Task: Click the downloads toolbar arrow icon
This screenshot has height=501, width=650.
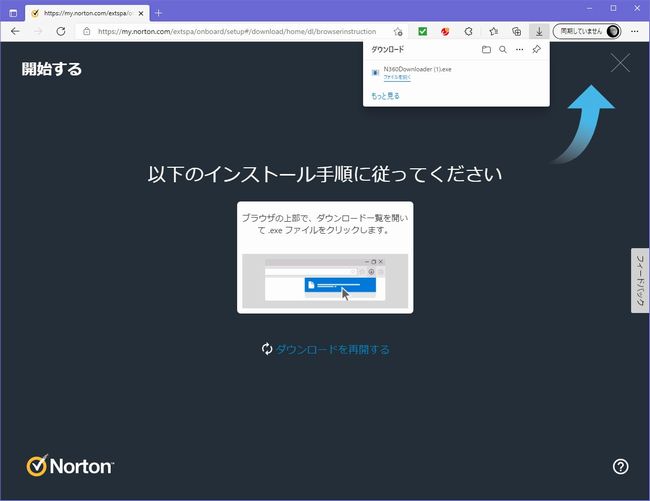Action: [539, 31]
